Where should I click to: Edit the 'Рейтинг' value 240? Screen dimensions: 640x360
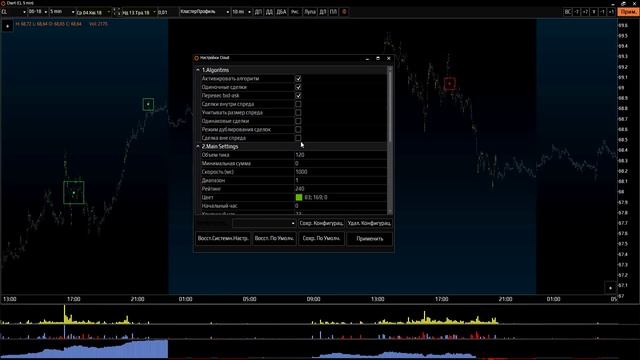click(340, 189)
